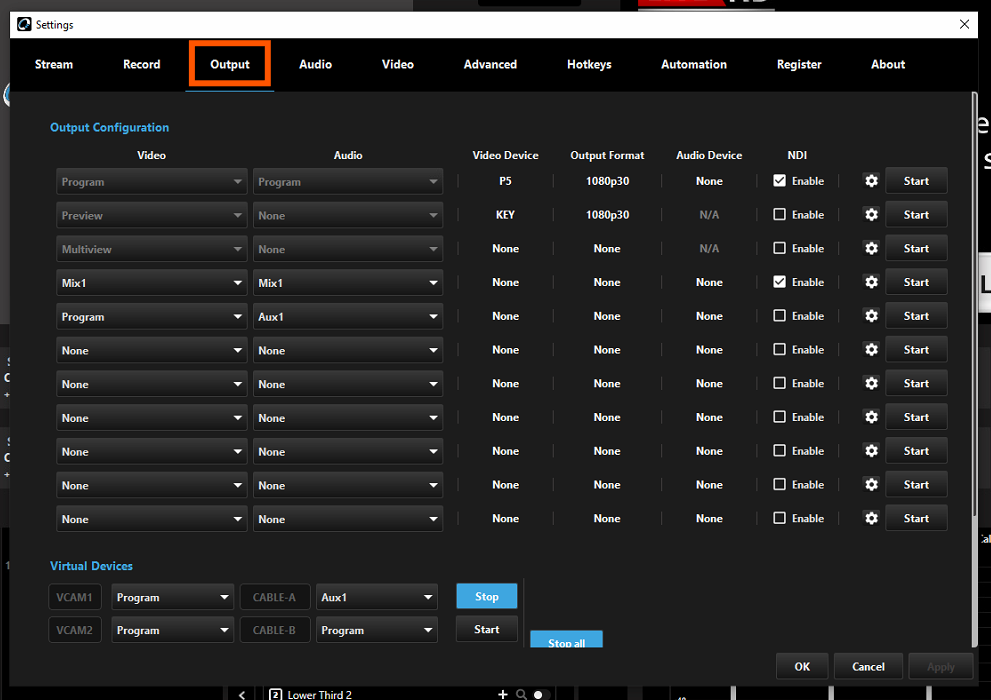
Task: Open gear settings for Multiview output row
Action: [871, 249]
